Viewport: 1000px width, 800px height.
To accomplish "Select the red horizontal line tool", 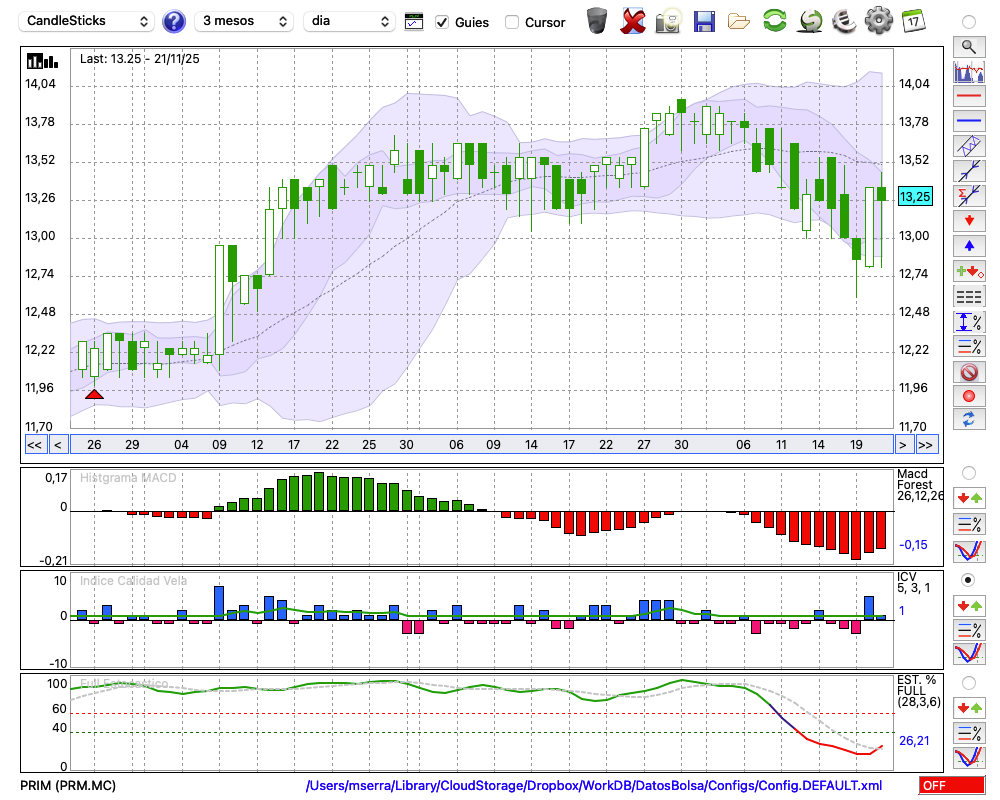I will (969, 96).
